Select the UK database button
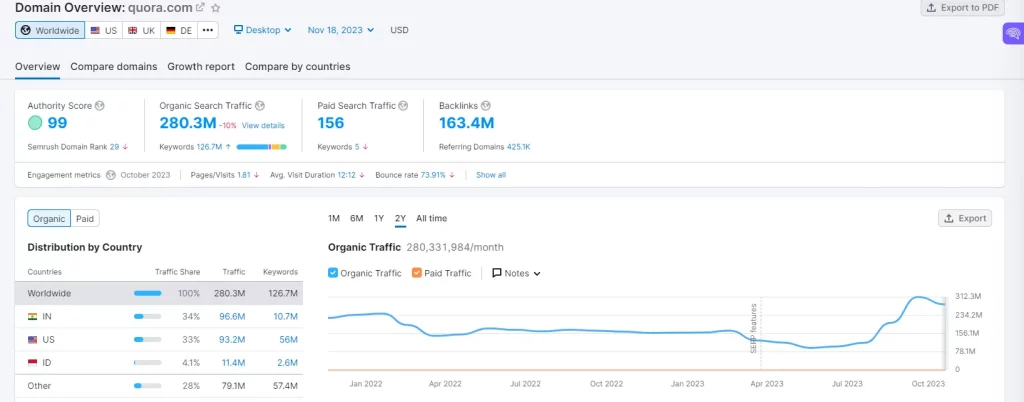This screenshot has width=1024, height=402. tap(142, 30)
